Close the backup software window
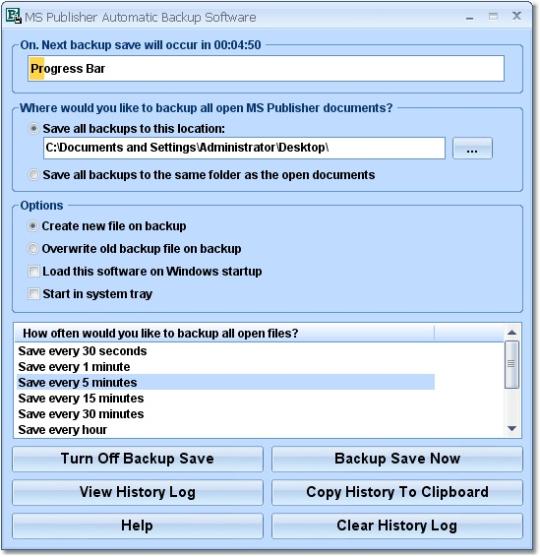 pyautogui.click(x=517, y=16)
